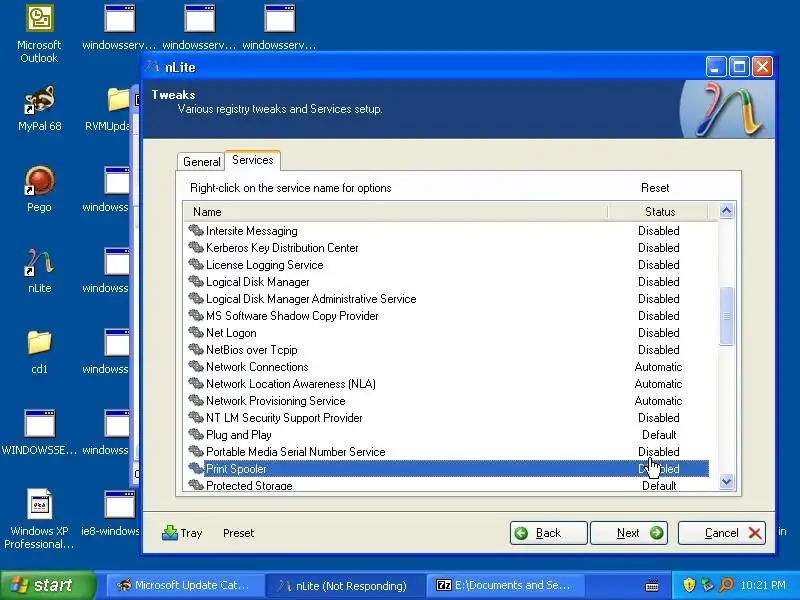Click the network computers tray icon
800x600 pixels.
pos(707,585)
